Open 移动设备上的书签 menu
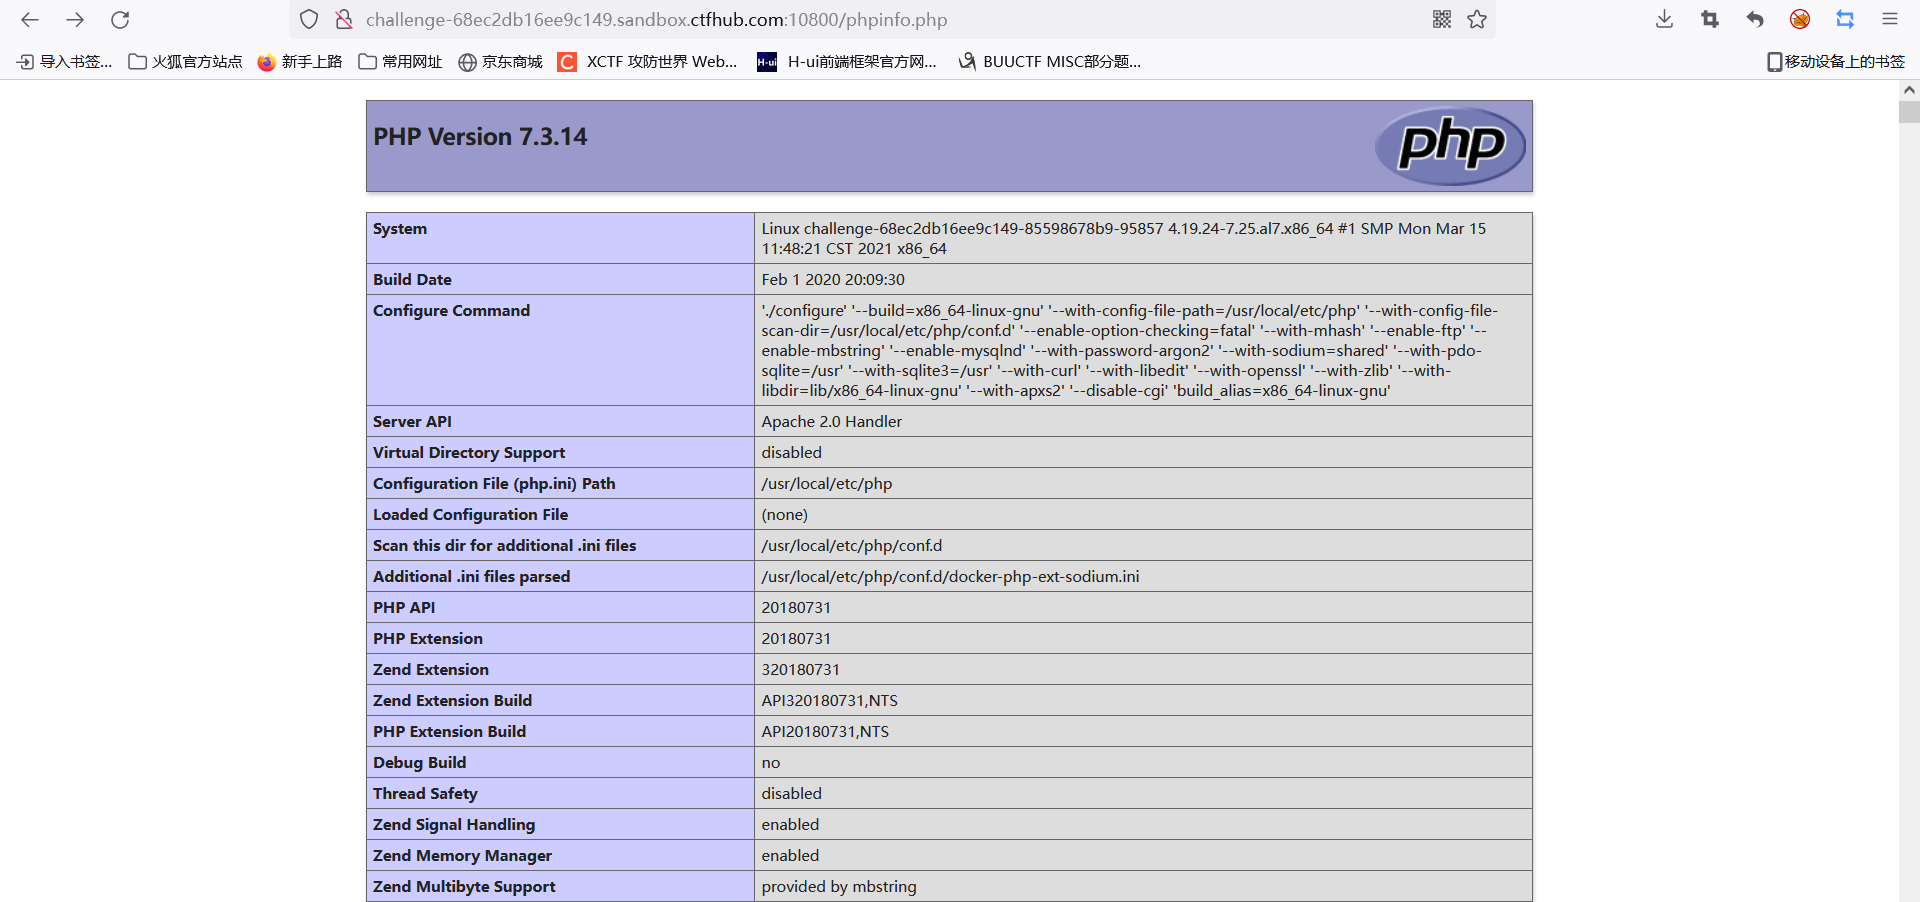The height and width of the screenshot is (902, 1920). click(1834, 61)
